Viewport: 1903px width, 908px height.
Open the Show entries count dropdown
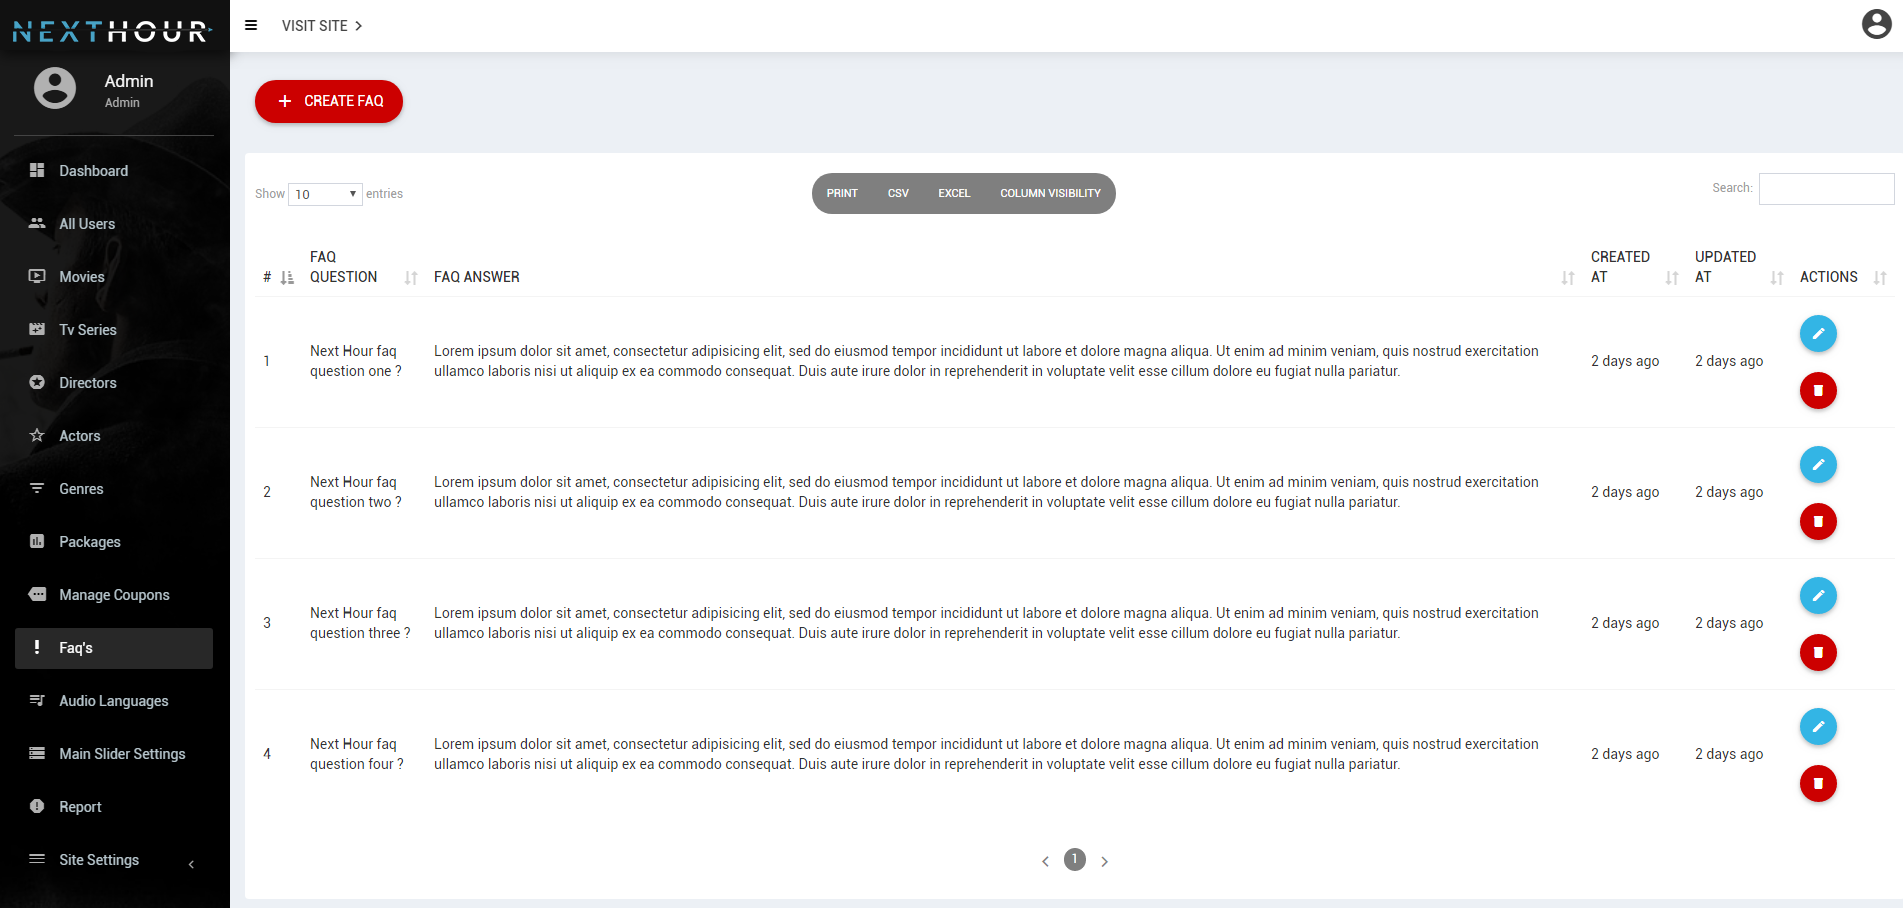325,194
